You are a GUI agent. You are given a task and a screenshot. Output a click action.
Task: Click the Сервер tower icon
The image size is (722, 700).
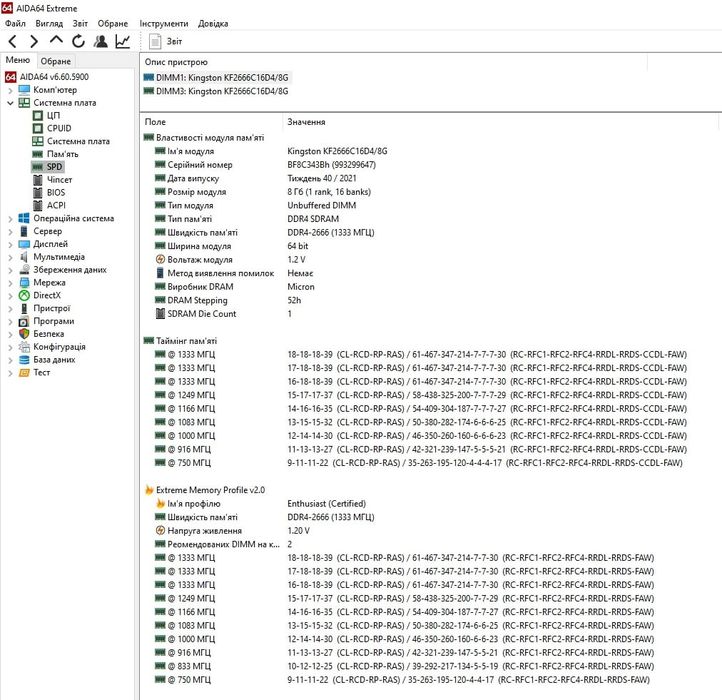point(24,231)
